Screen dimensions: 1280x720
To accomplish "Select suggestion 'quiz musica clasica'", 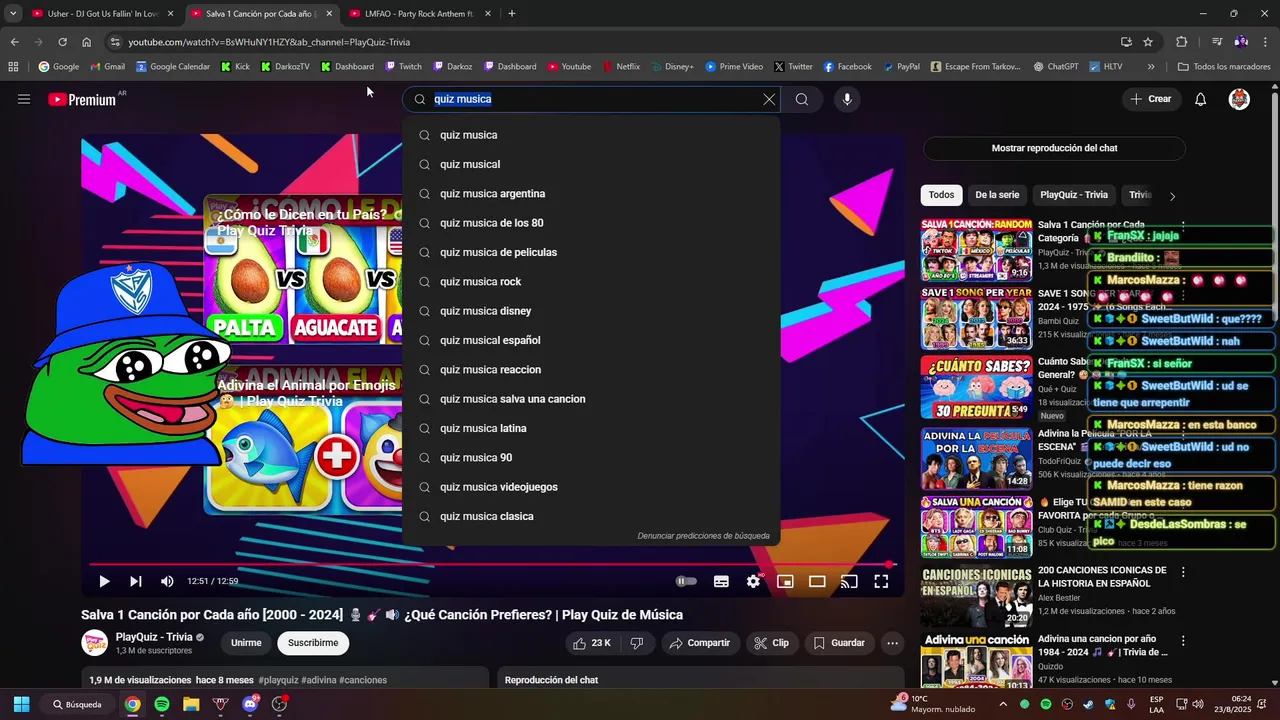I will 591,516.
